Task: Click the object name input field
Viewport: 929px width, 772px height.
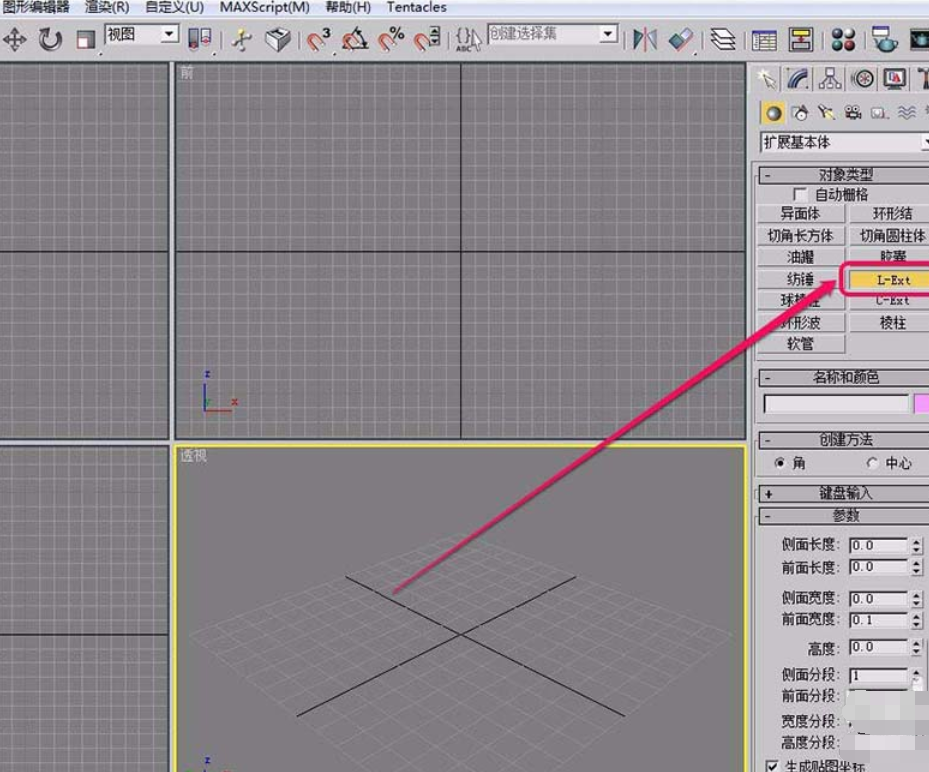Action: (x=835, y=404)
